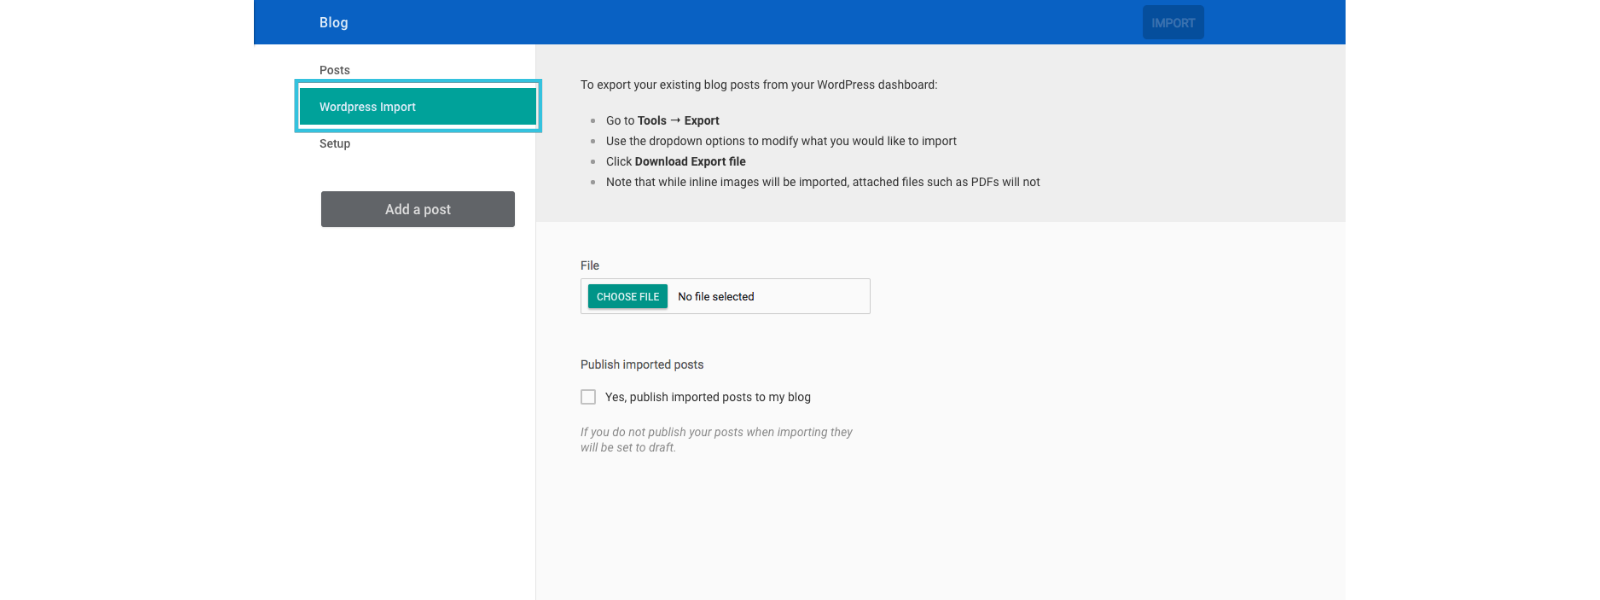Click the italic hint about posts set to draft
The image size is (1600, 600).
(716, 440)
